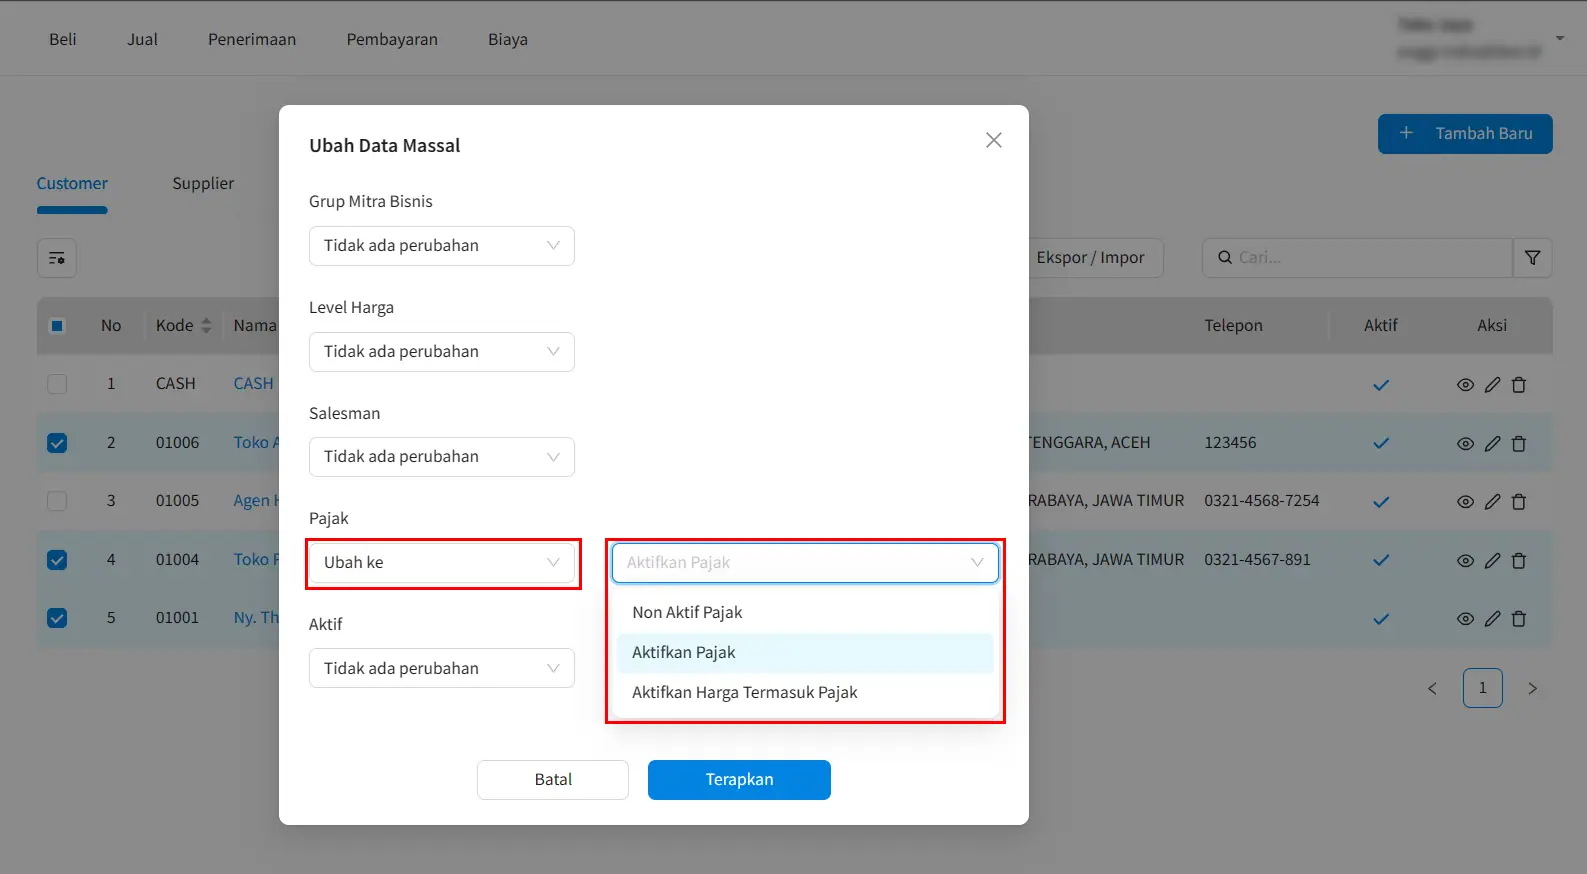Image resolution: width=1587 pixels, height=874 pixels.
Task: Click the code cell 01004
Action: pyautogui.click(x=177, y=559)
